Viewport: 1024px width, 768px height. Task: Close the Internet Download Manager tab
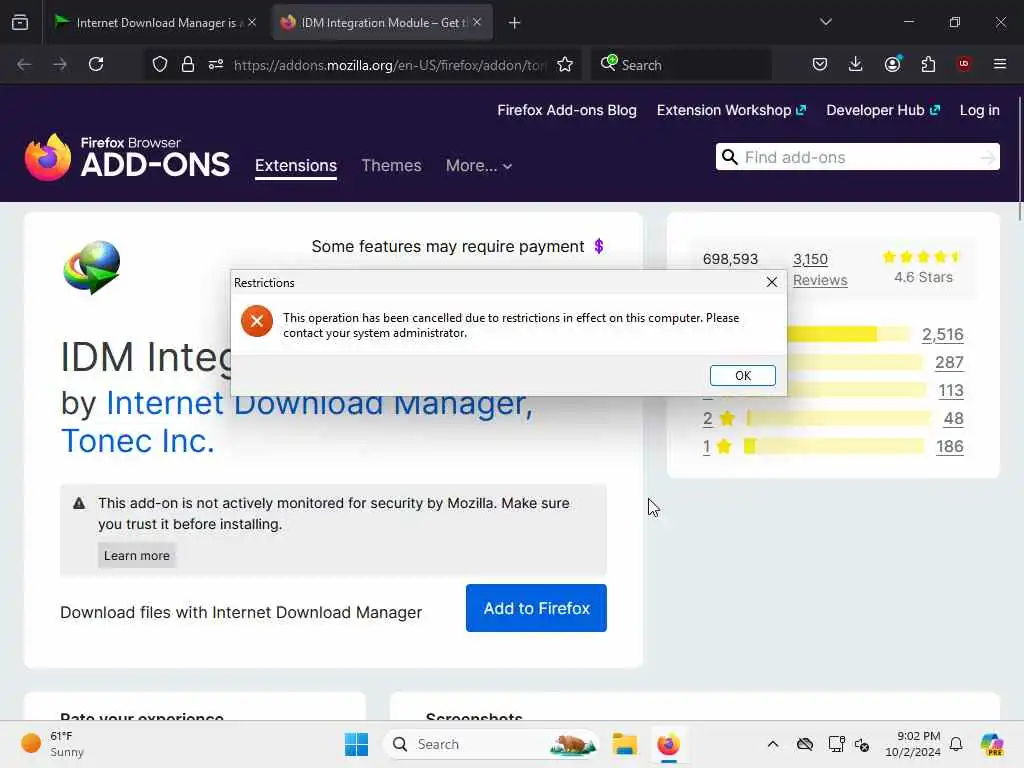tap(252, 22)
